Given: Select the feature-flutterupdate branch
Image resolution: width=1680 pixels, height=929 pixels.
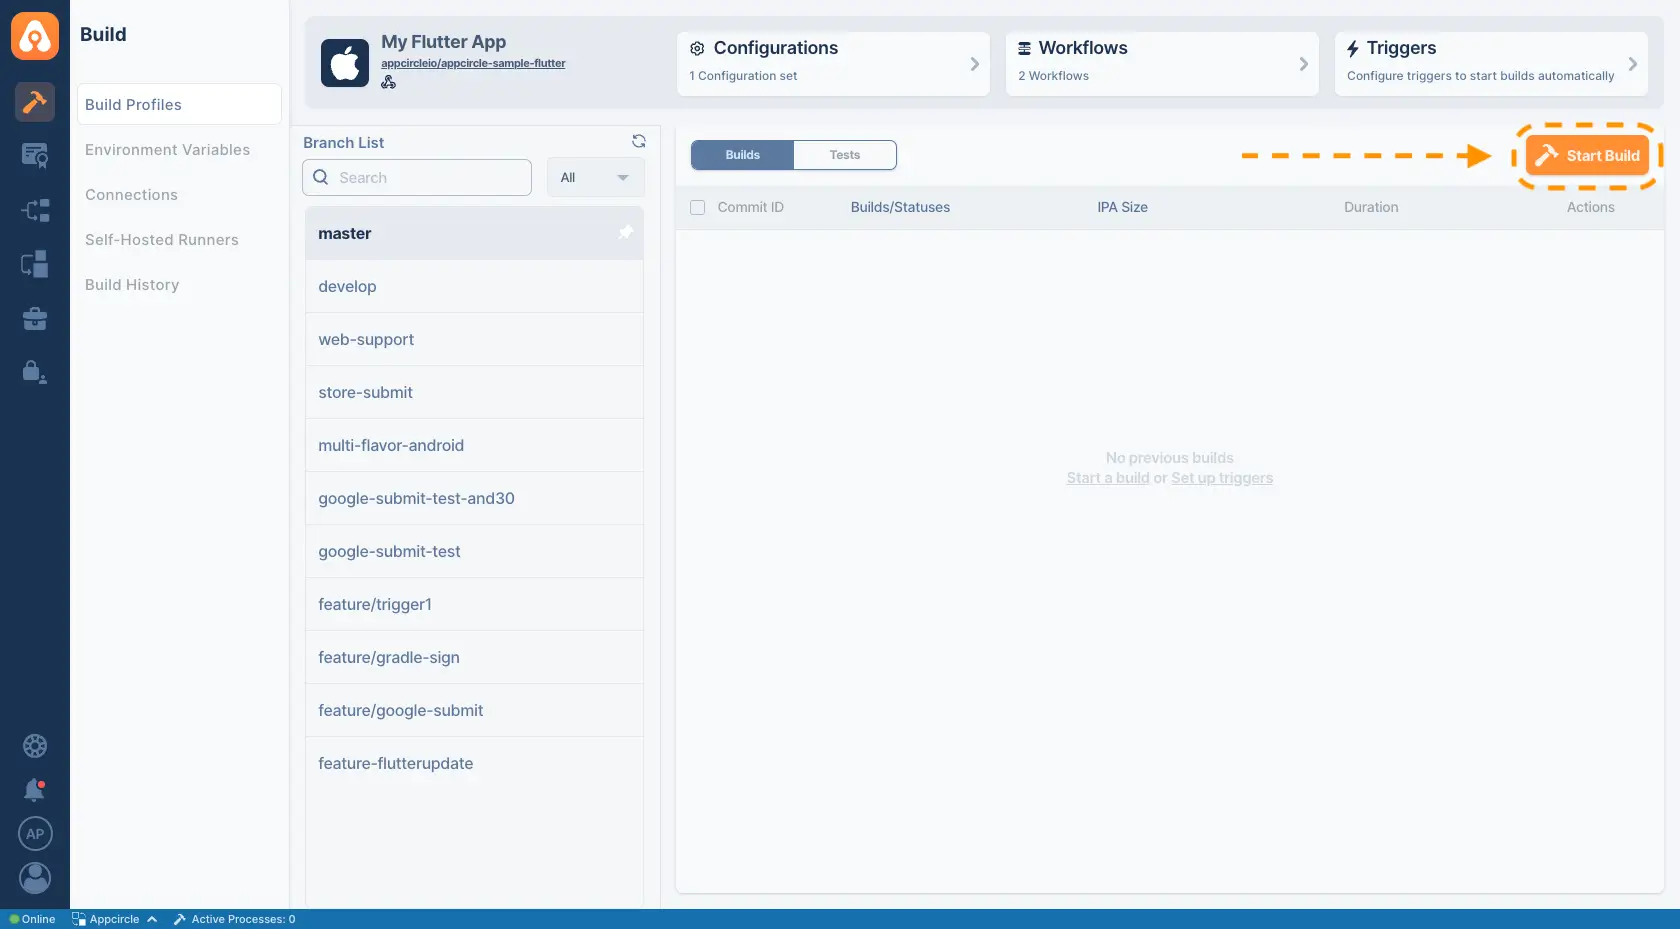Looking at the screenshot, I should pyautogui.click(x=474, y=763).
